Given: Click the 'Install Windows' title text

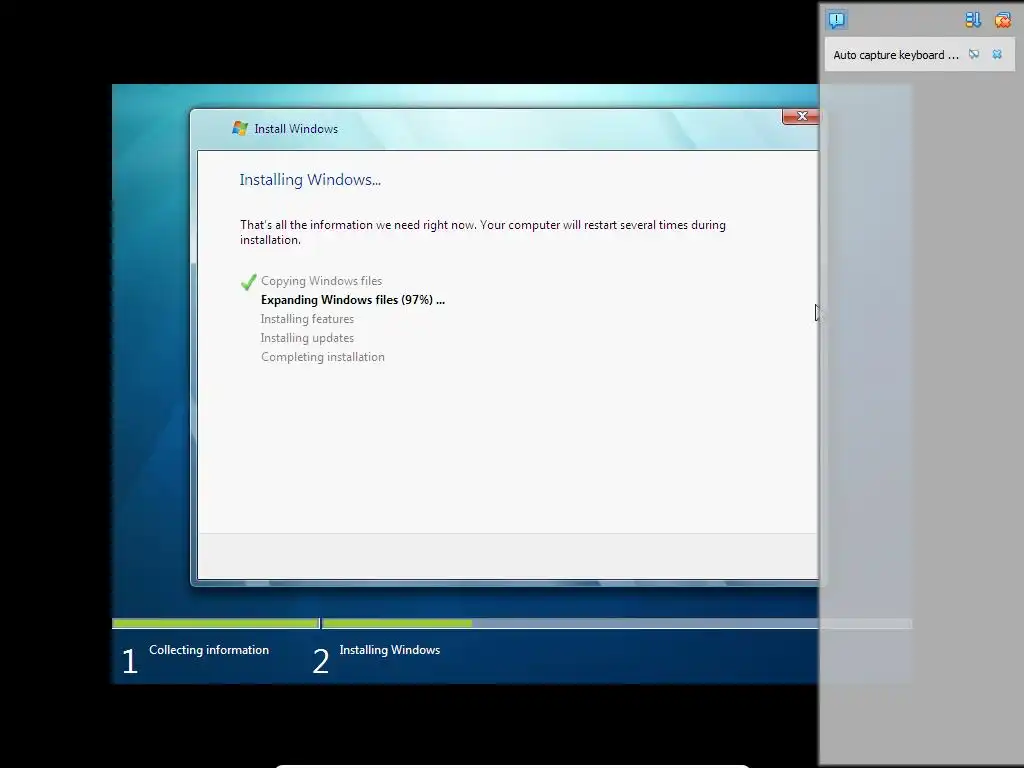Looking at the screenshot, I should [x=296, y=129].
